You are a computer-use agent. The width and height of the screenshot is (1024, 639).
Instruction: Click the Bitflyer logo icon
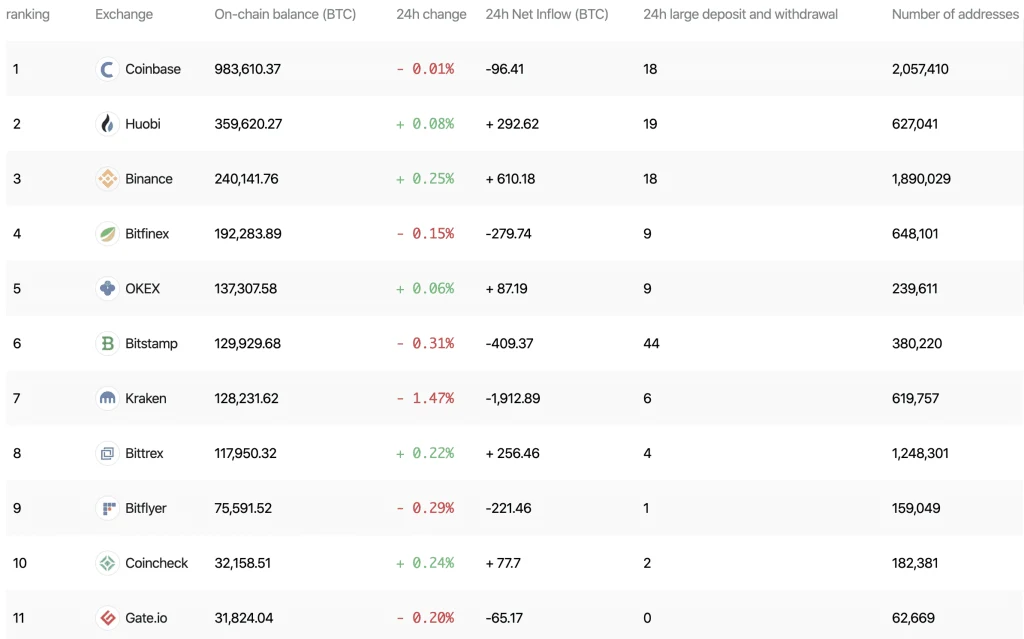pyautogui.click(x=107, y=508)
